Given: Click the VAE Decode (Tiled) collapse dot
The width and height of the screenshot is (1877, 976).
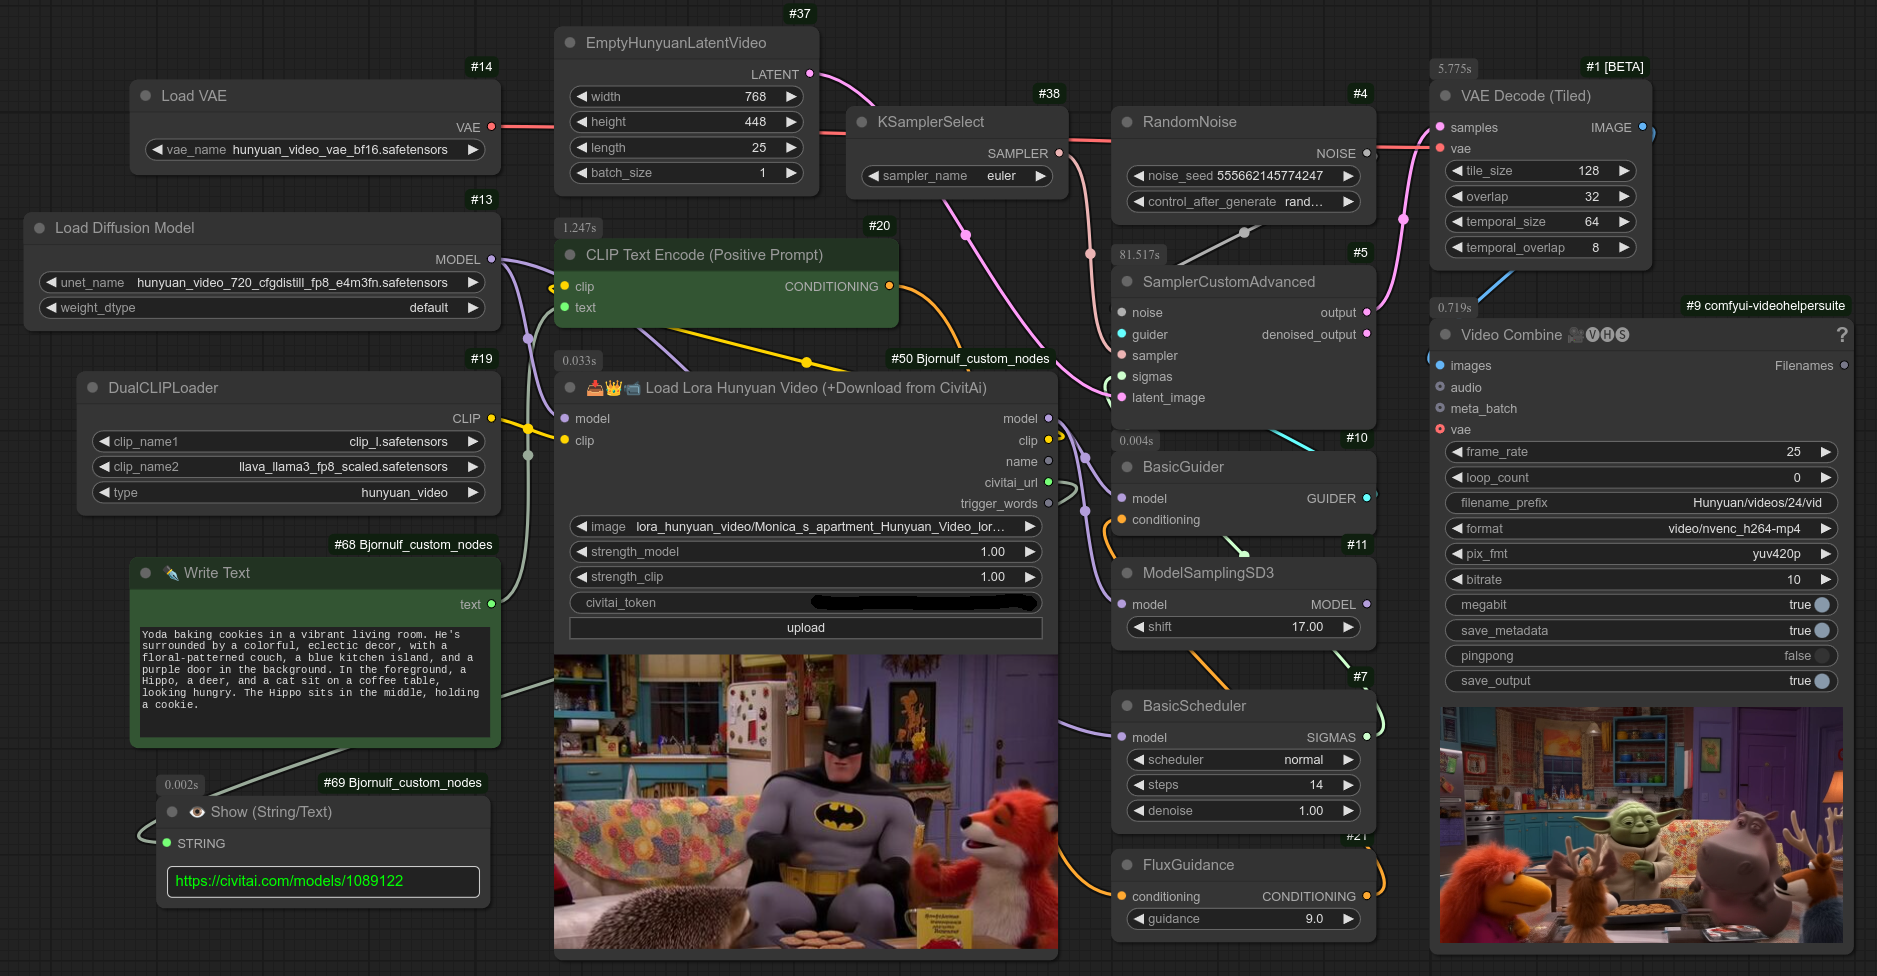Looking at the screenshot, I should (1445, 96).
